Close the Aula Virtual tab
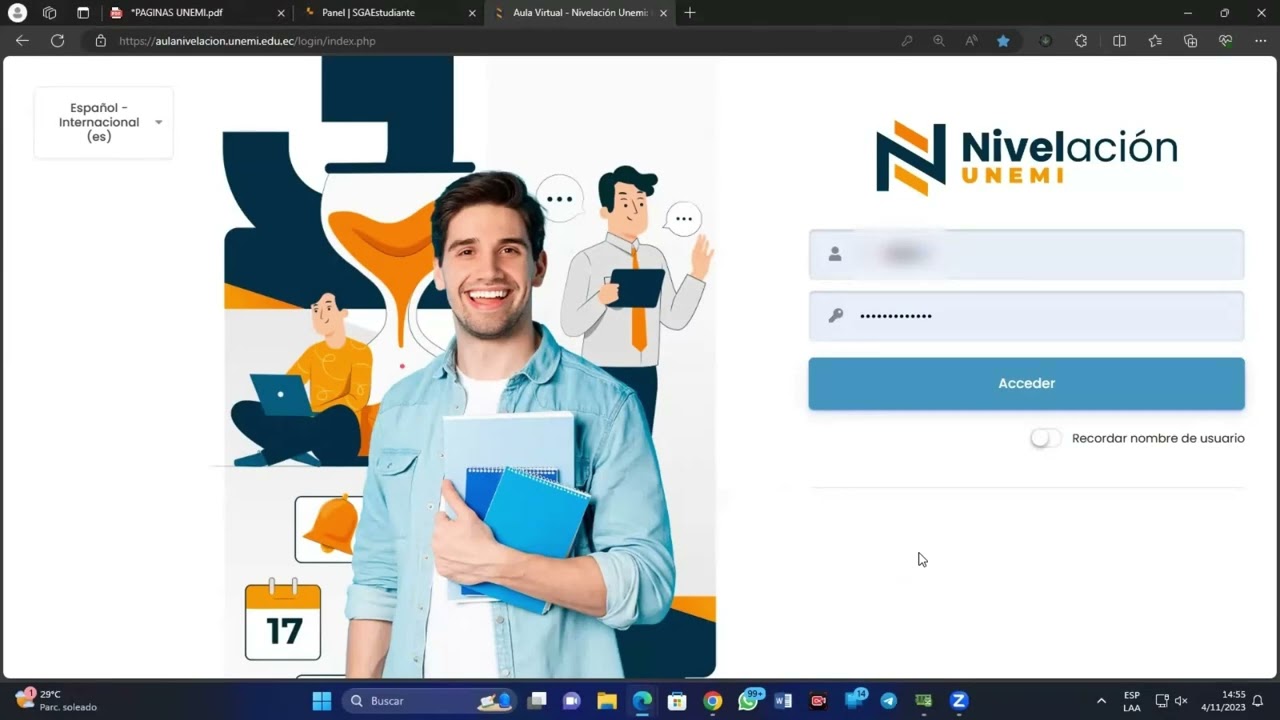1280x720 pixels. (661, 13)
